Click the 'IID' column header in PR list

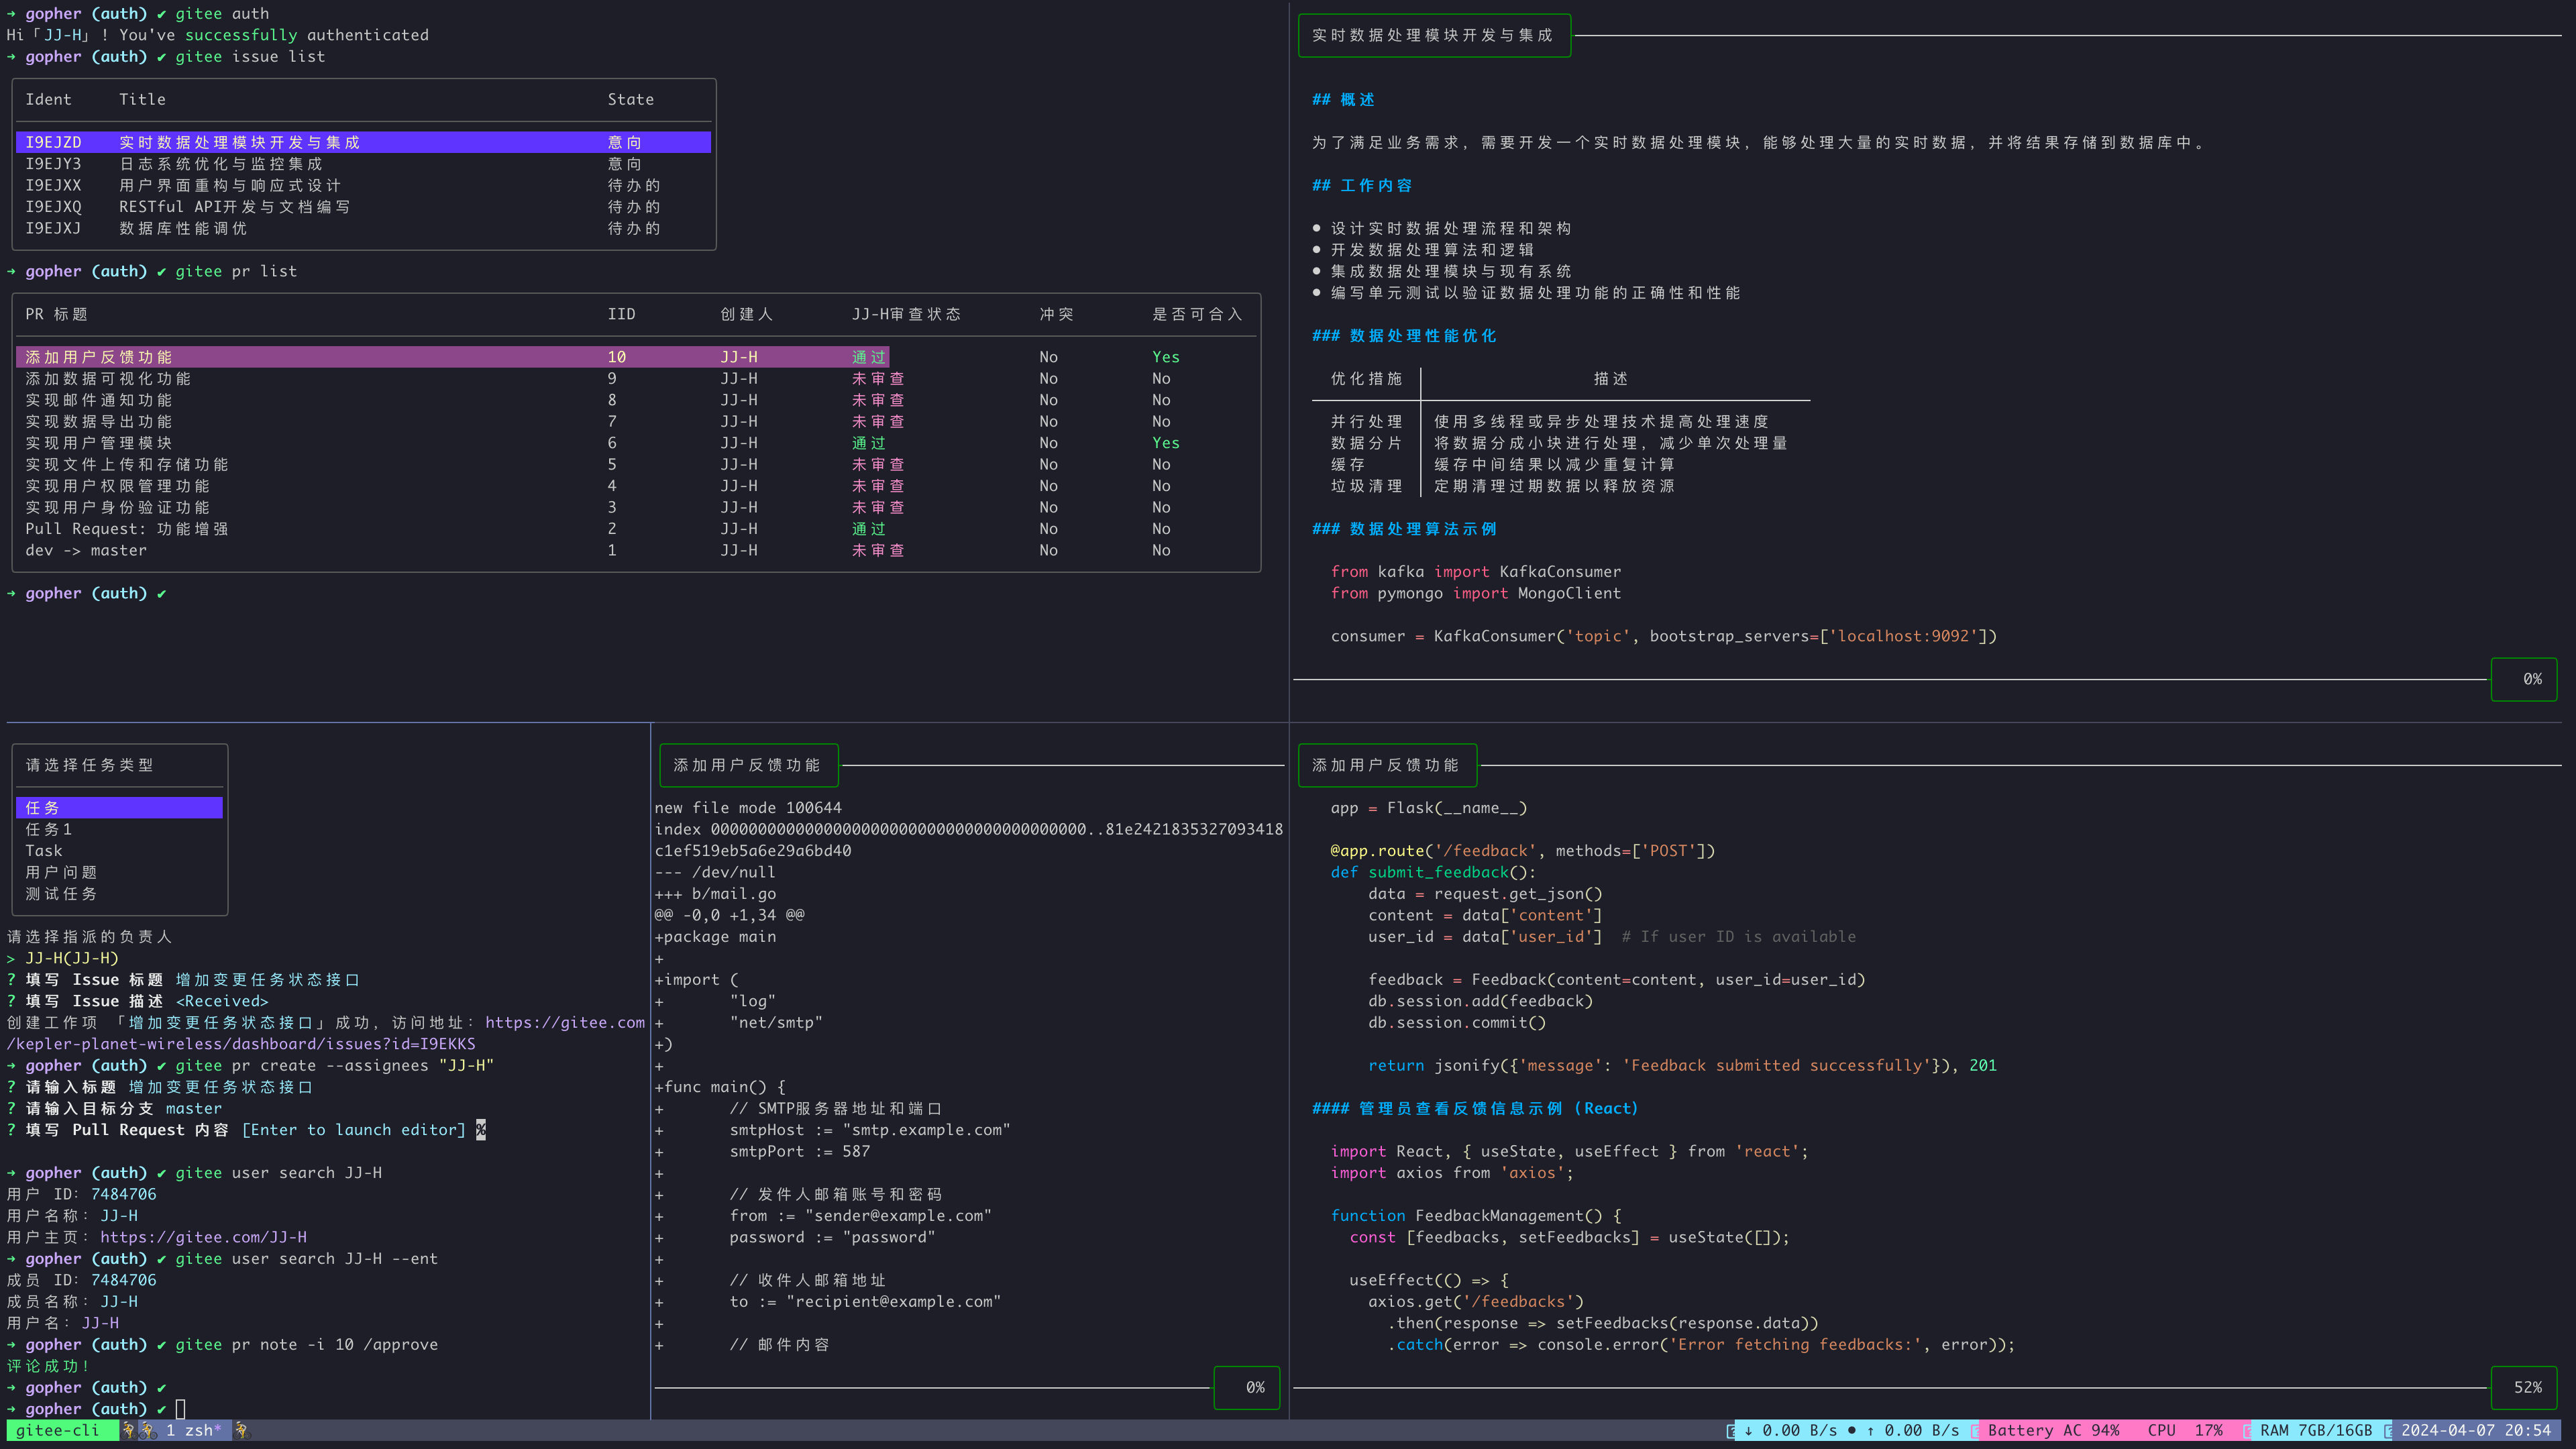point(621,314)
